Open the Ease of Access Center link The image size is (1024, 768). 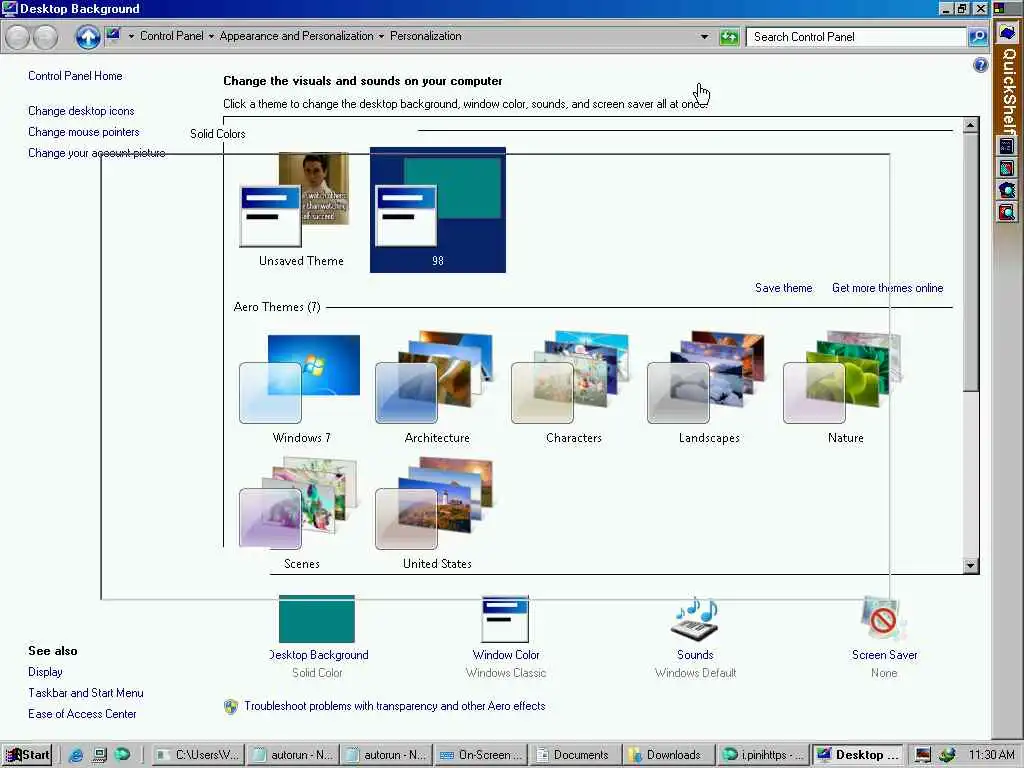82,714
